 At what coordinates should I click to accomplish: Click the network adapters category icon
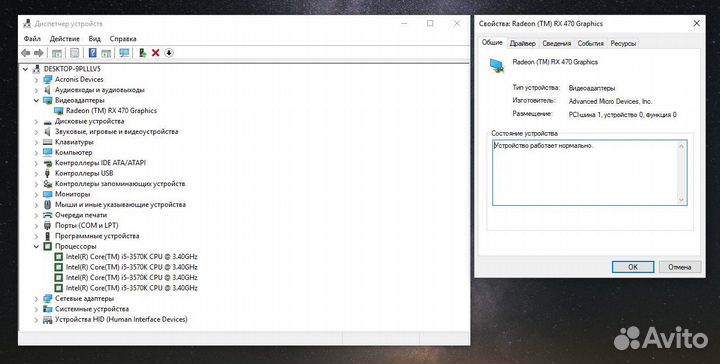point(47,299)
